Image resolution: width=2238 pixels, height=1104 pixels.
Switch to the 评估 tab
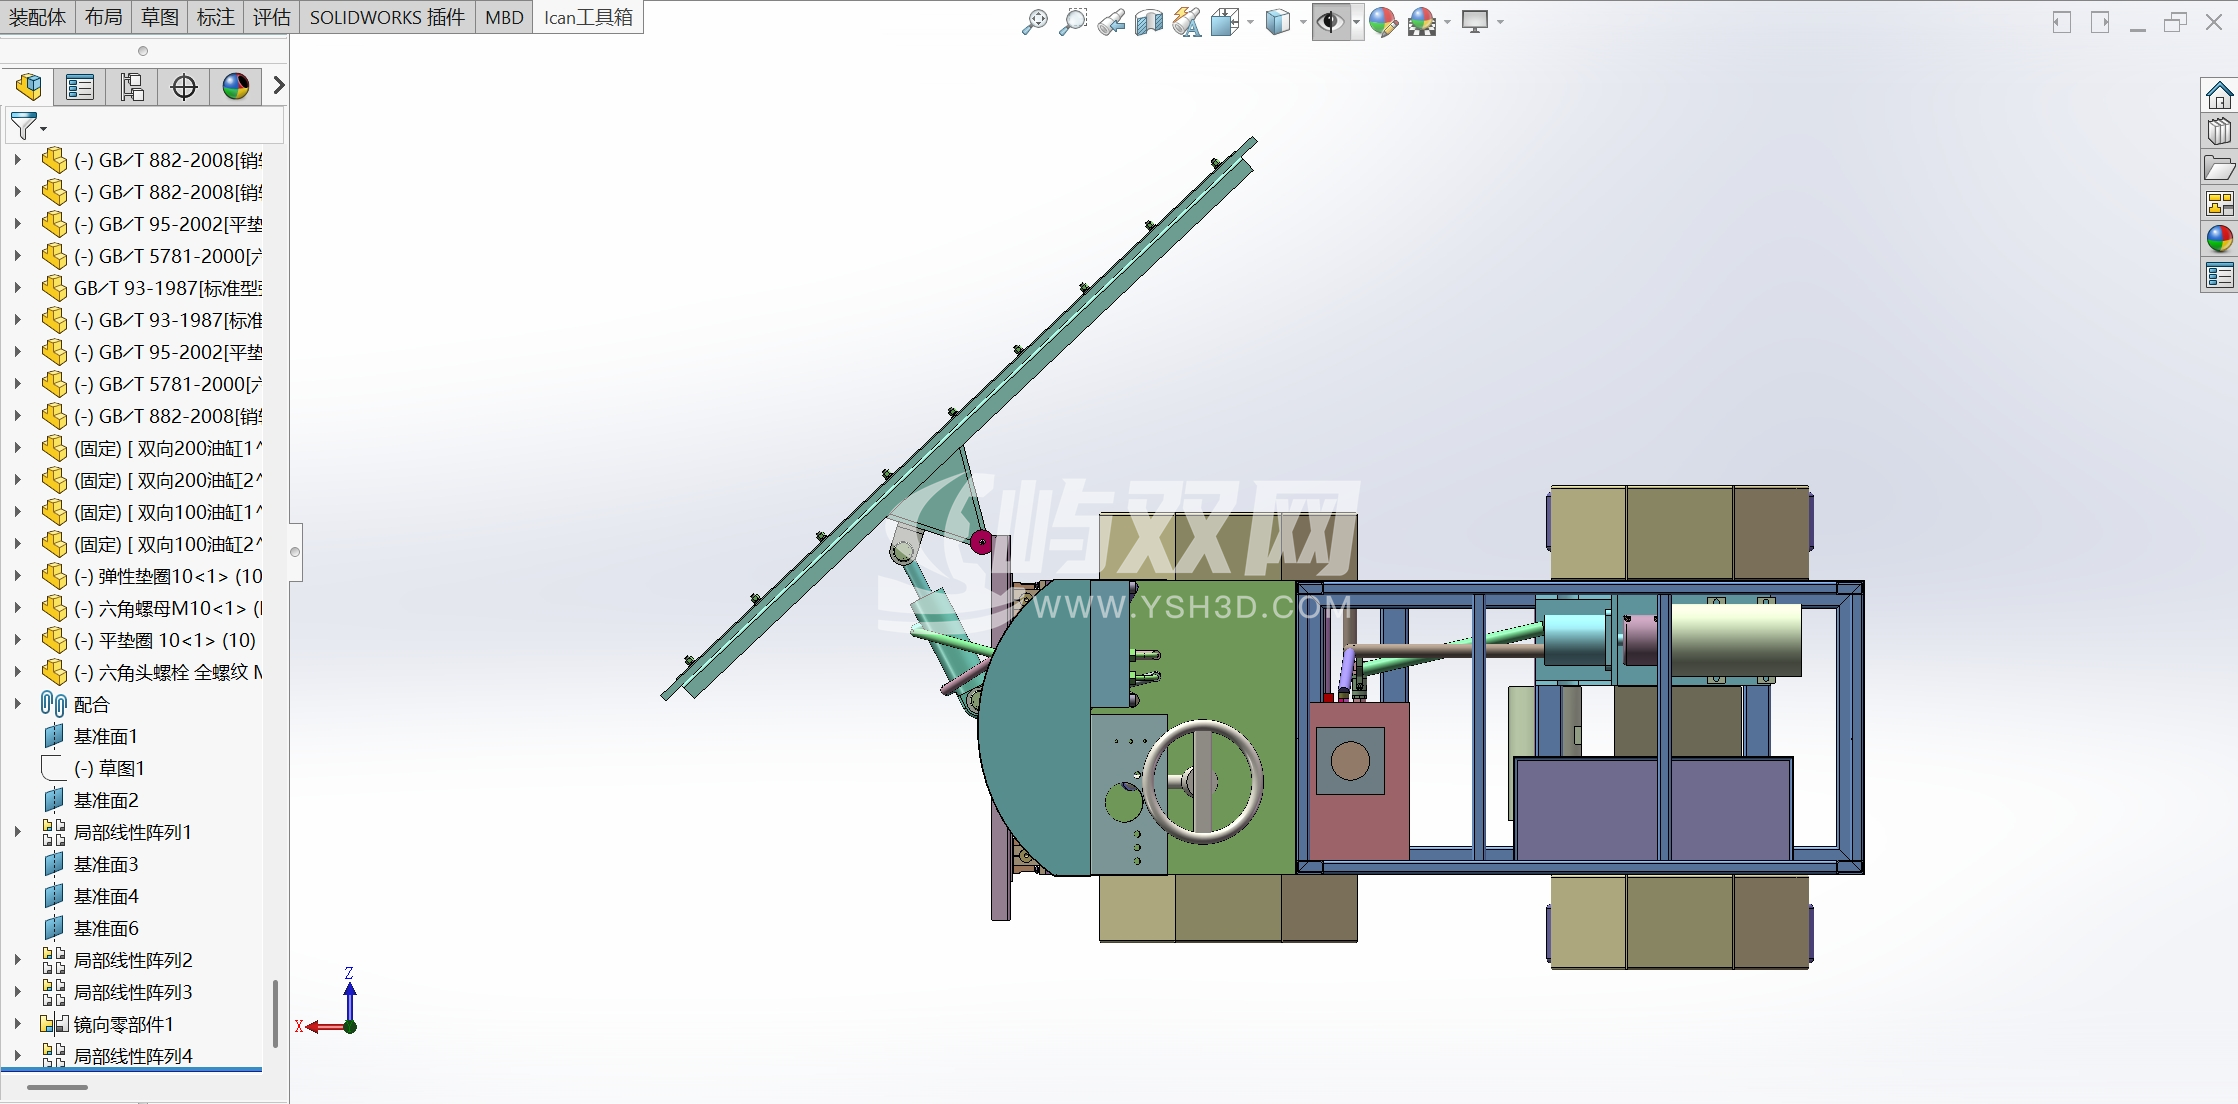[x=271, y=17]
